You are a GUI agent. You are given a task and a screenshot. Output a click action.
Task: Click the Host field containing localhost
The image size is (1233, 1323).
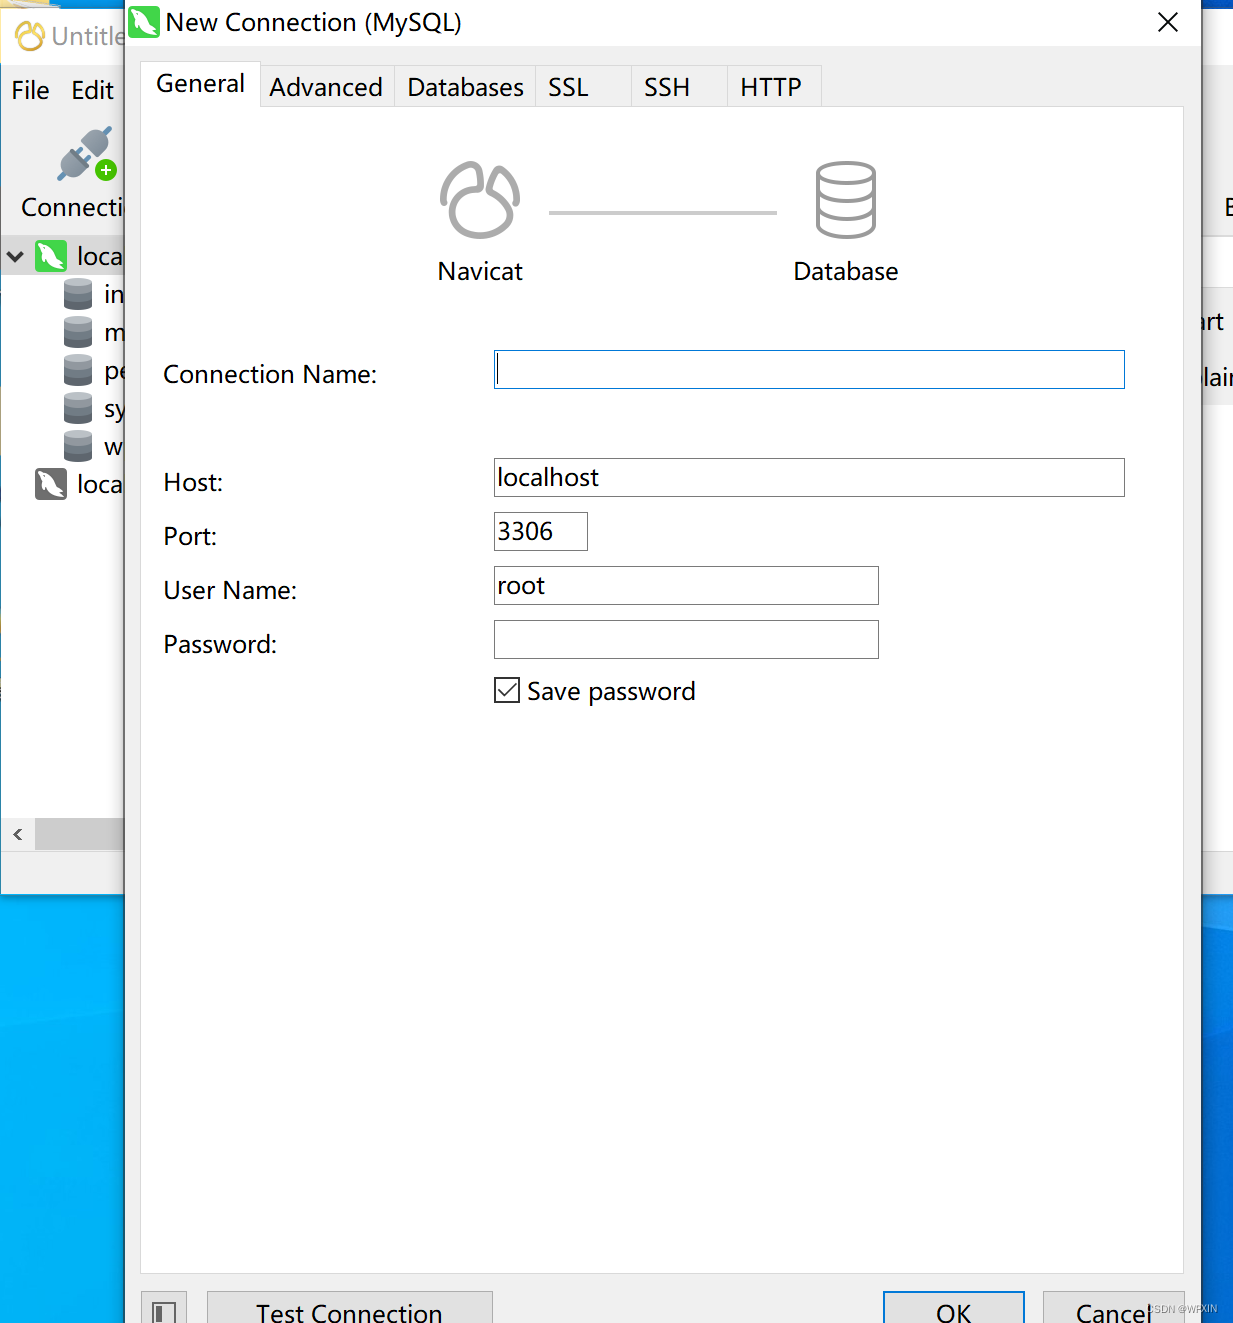[x=809, y=478]
